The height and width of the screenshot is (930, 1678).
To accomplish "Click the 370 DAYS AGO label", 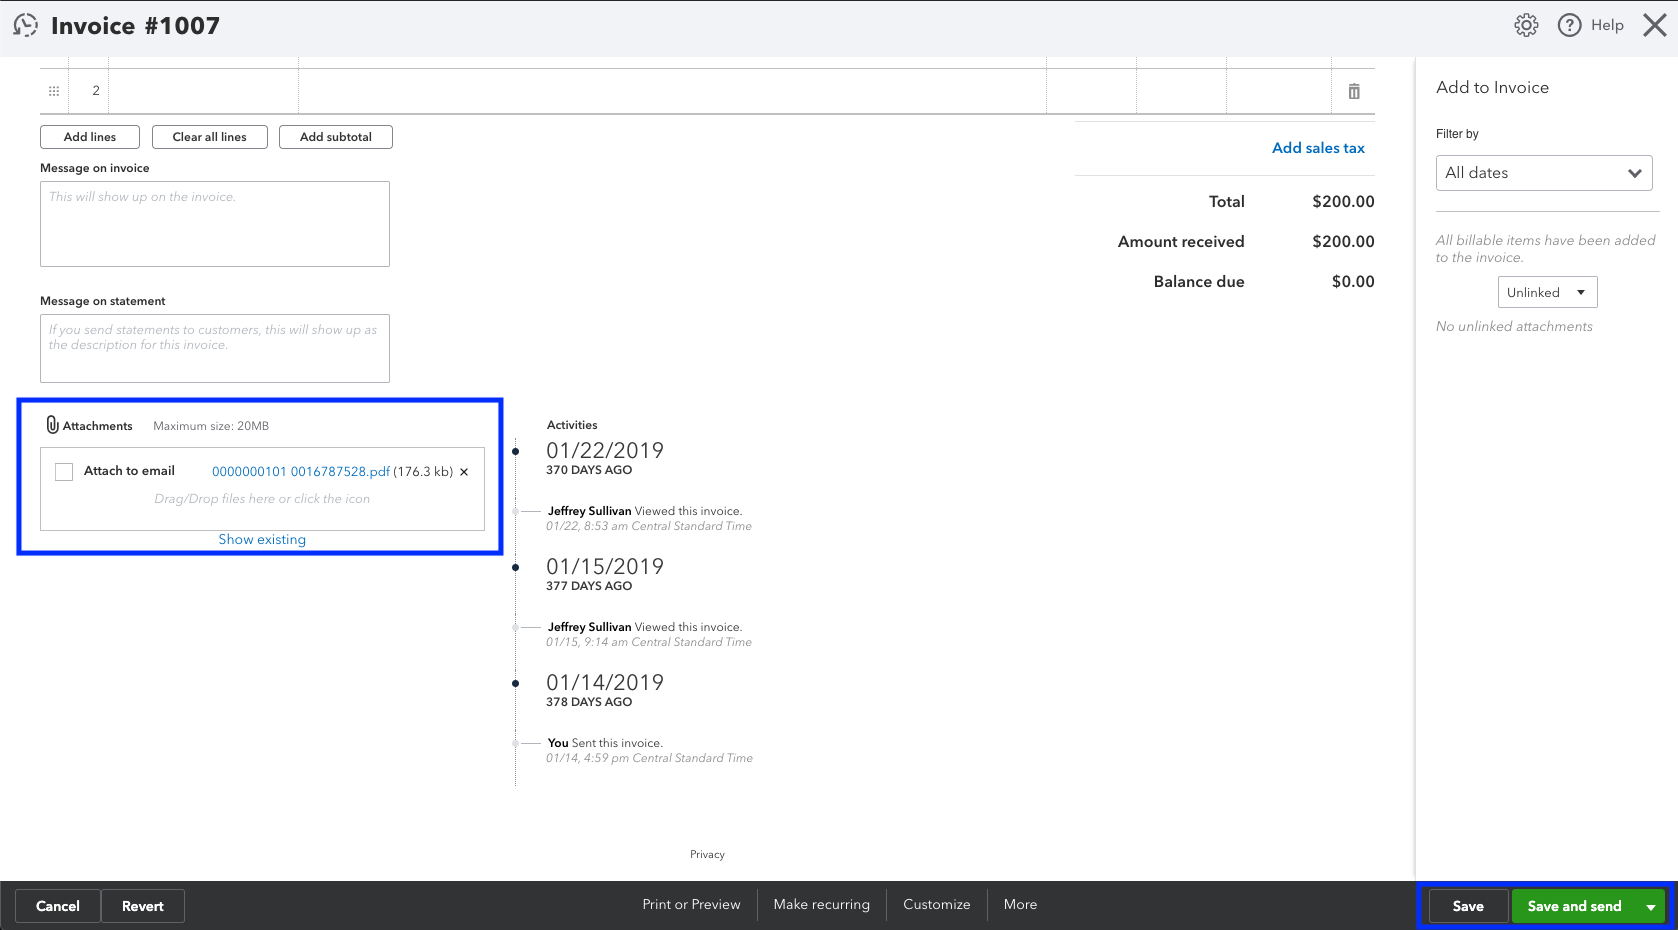I will pyautogui.click(x=589, y=470).
